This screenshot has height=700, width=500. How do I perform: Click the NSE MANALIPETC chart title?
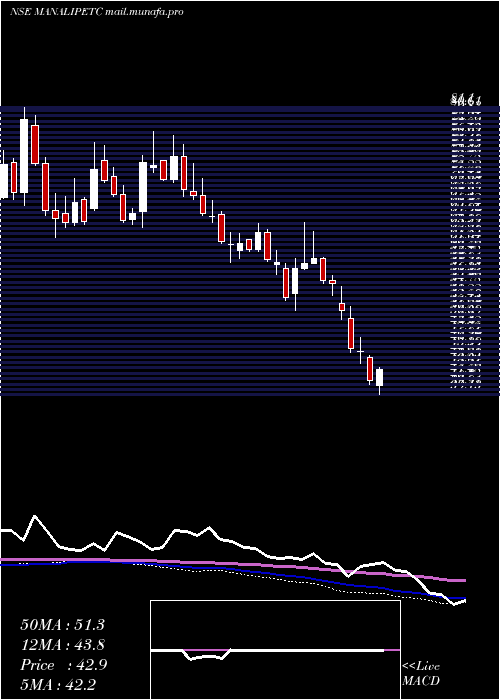pyautogui.click(x=96, y=12)
